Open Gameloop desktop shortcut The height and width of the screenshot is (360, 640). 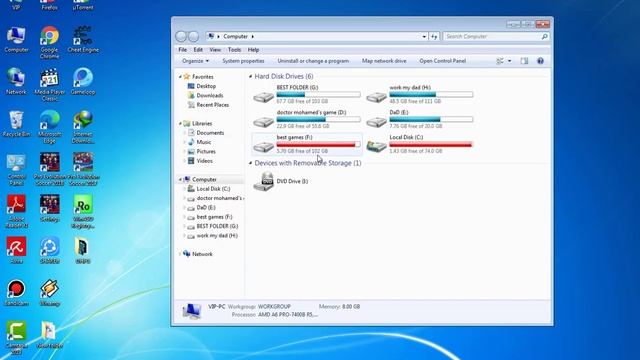tap(83, 81)
